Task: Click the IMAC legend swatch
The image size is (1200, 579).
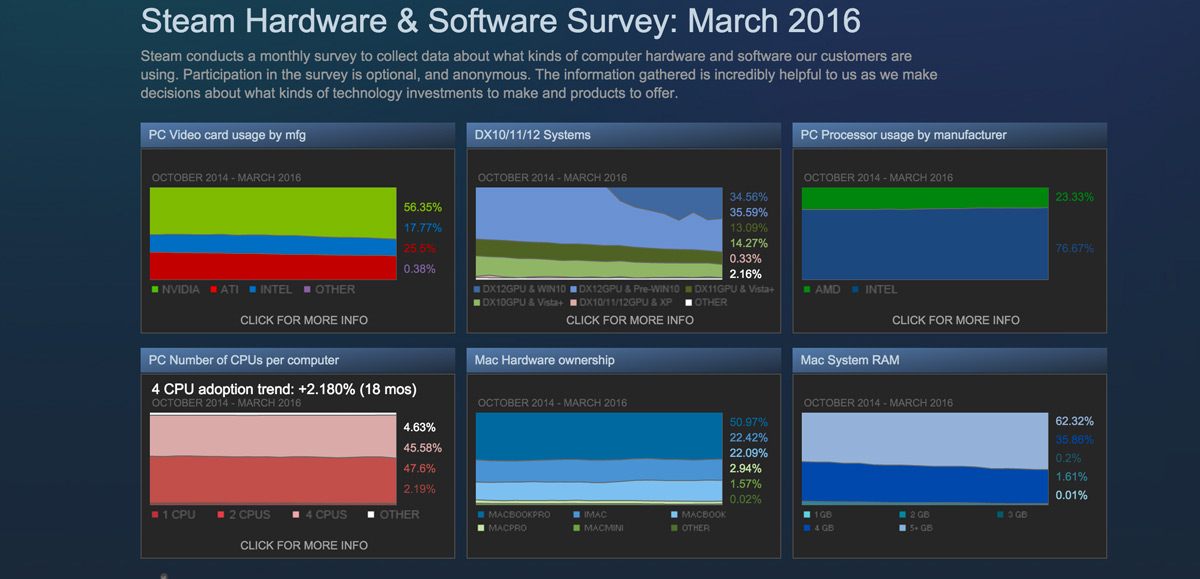Action: (576, 515)
